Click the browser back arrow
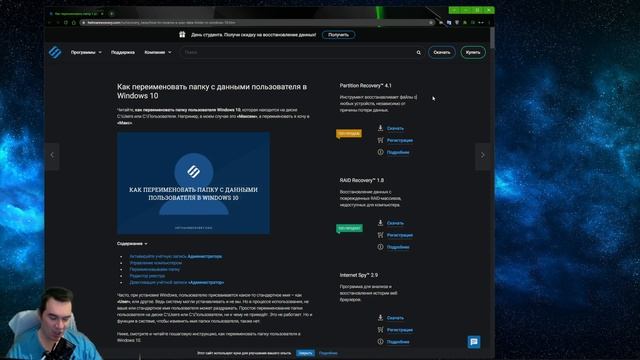Image resolution: width=640 pixels, height=360 pixels. click(x=50, y=22)
